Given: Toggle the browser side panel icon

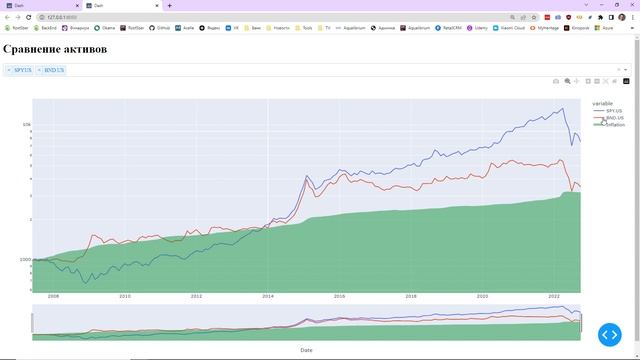Looking at the screenshot, I should tap(611, 17).
